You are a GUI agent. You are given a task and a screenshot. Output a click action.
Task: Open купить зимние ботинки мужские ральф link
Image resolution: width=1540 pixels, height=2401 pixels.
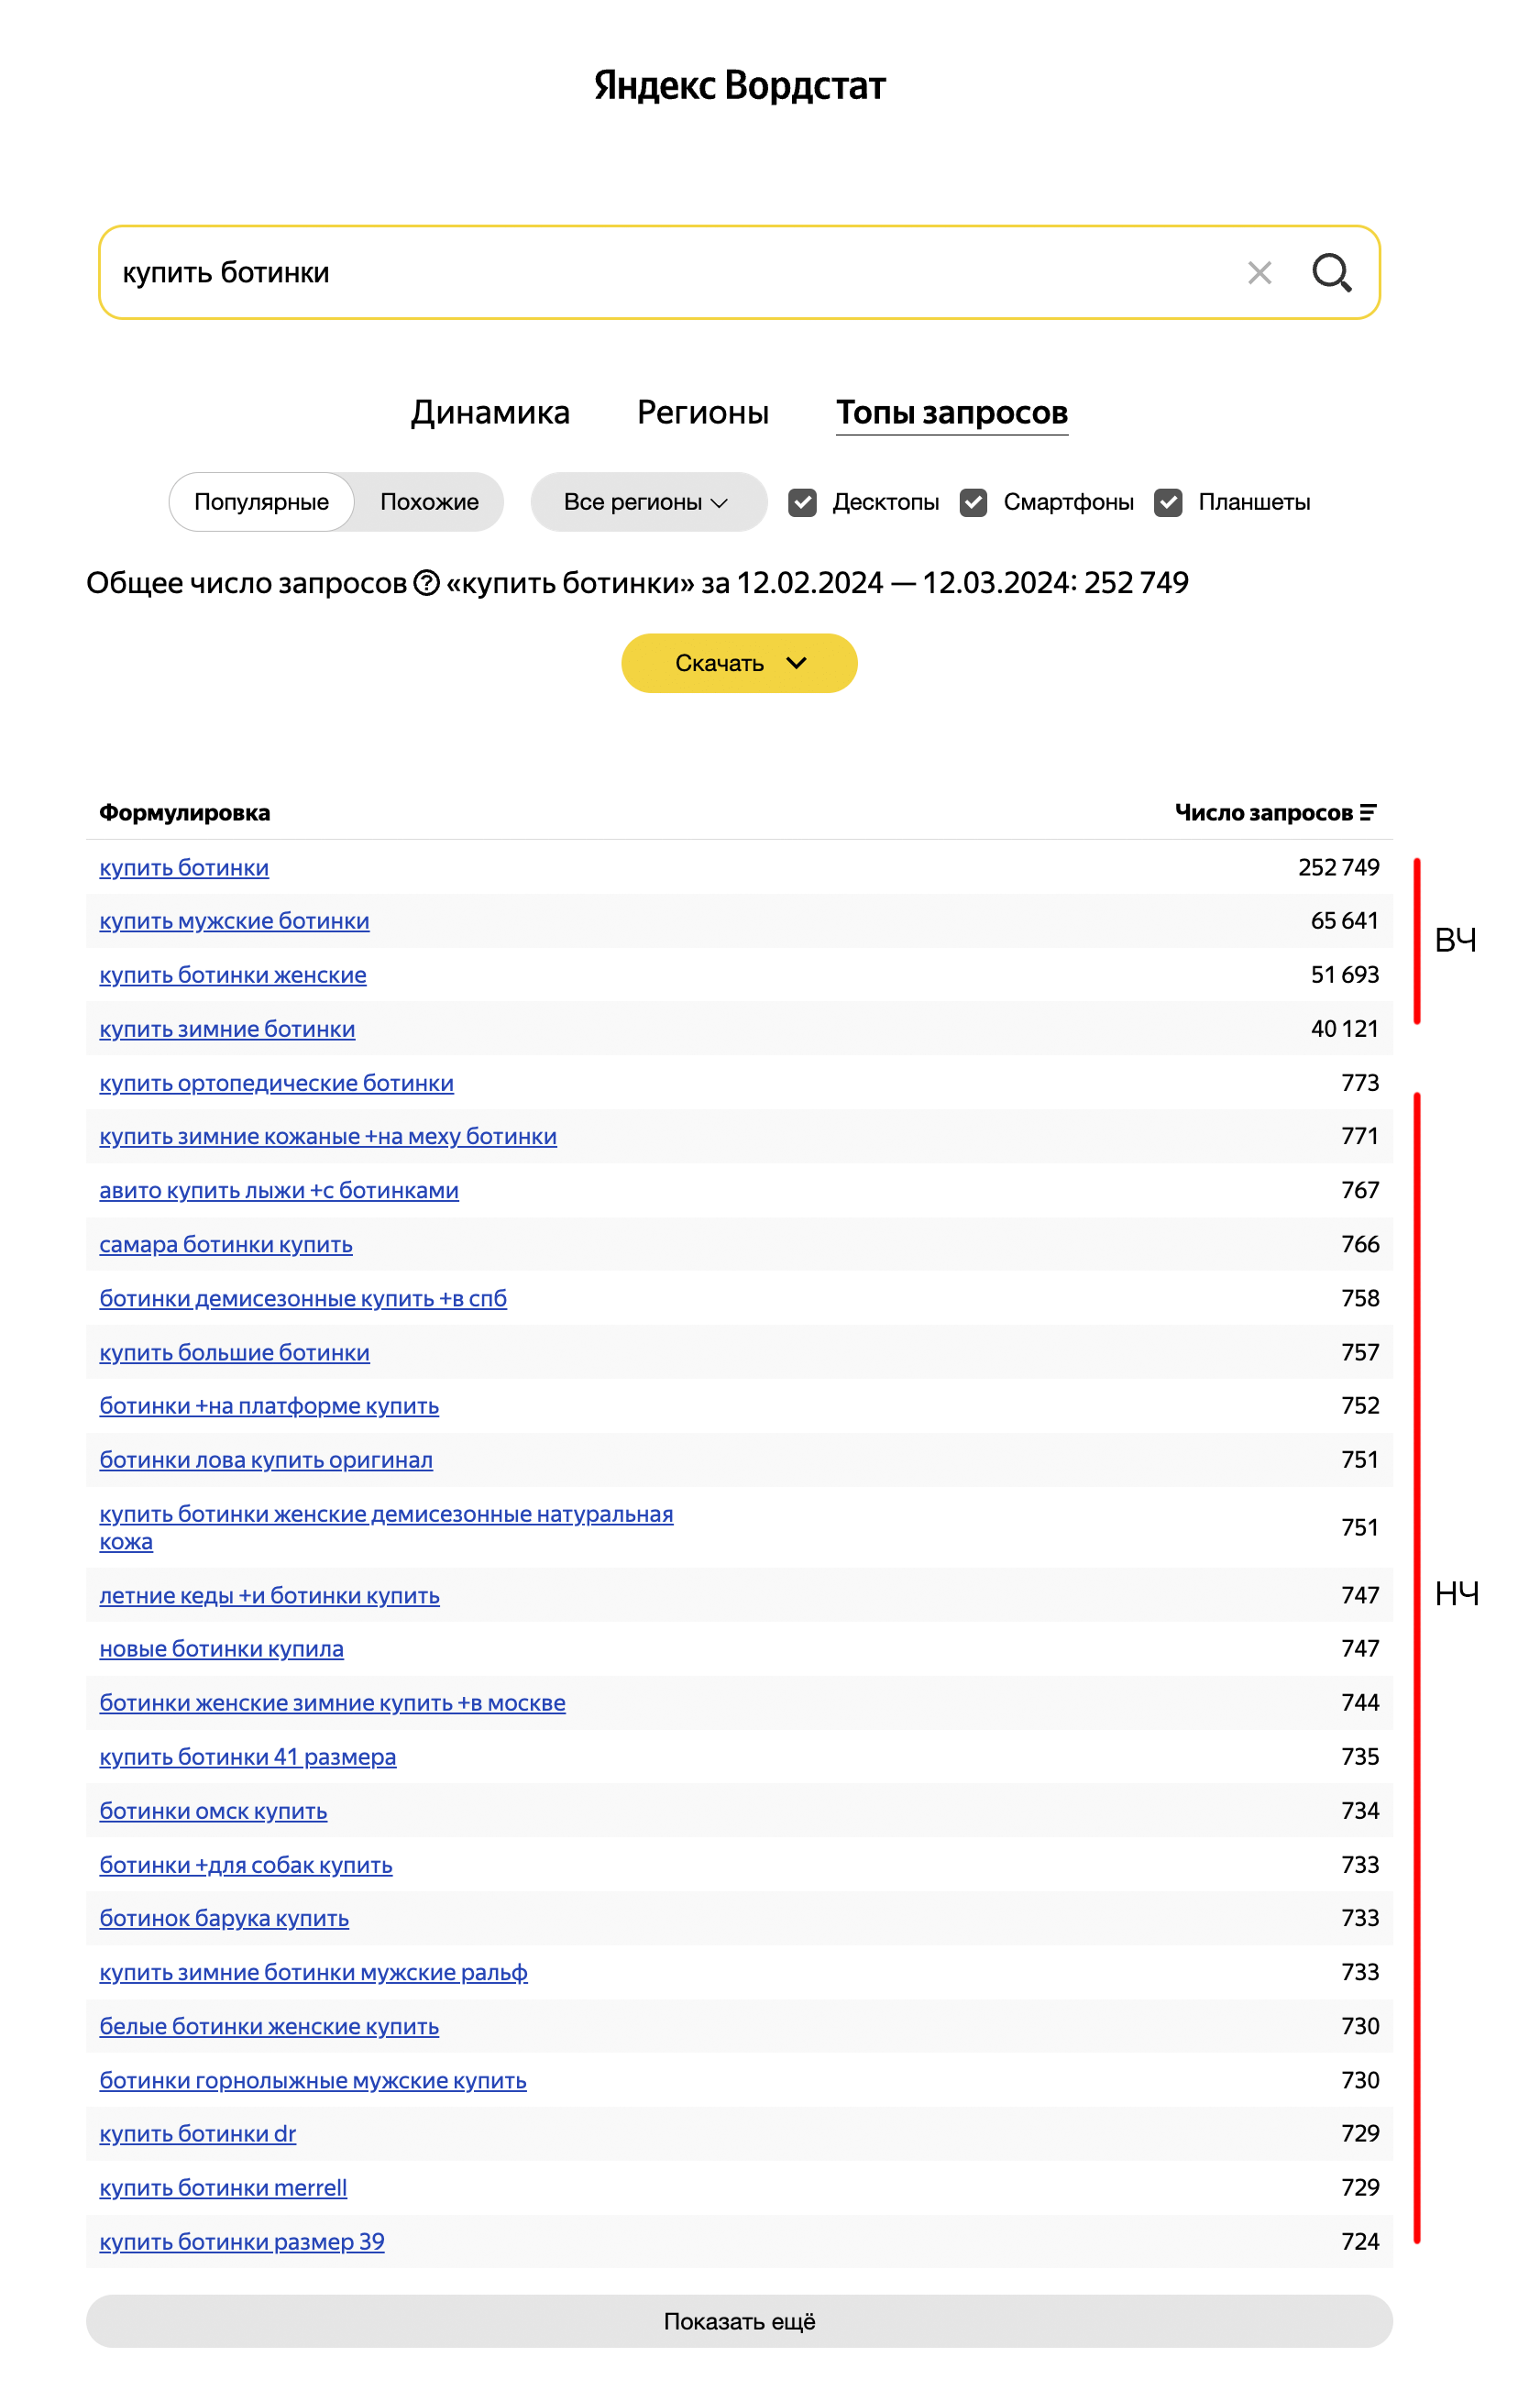click(313, 1972)
